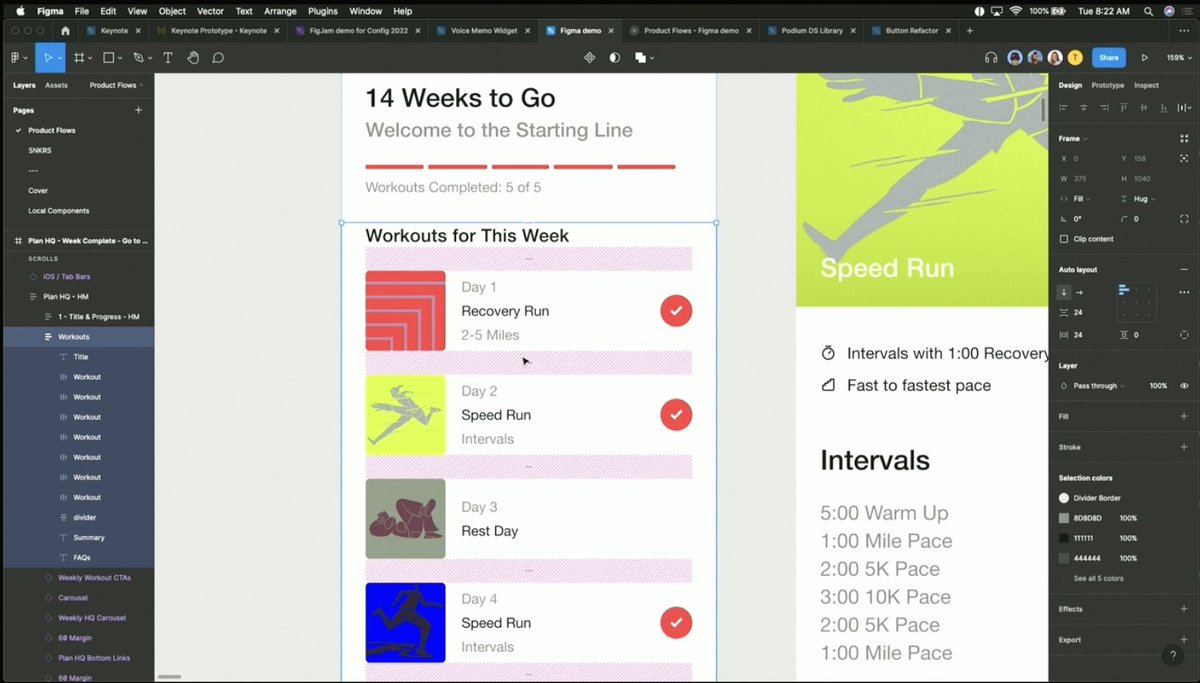Click the Help question mark button

tap(1173, 656)
